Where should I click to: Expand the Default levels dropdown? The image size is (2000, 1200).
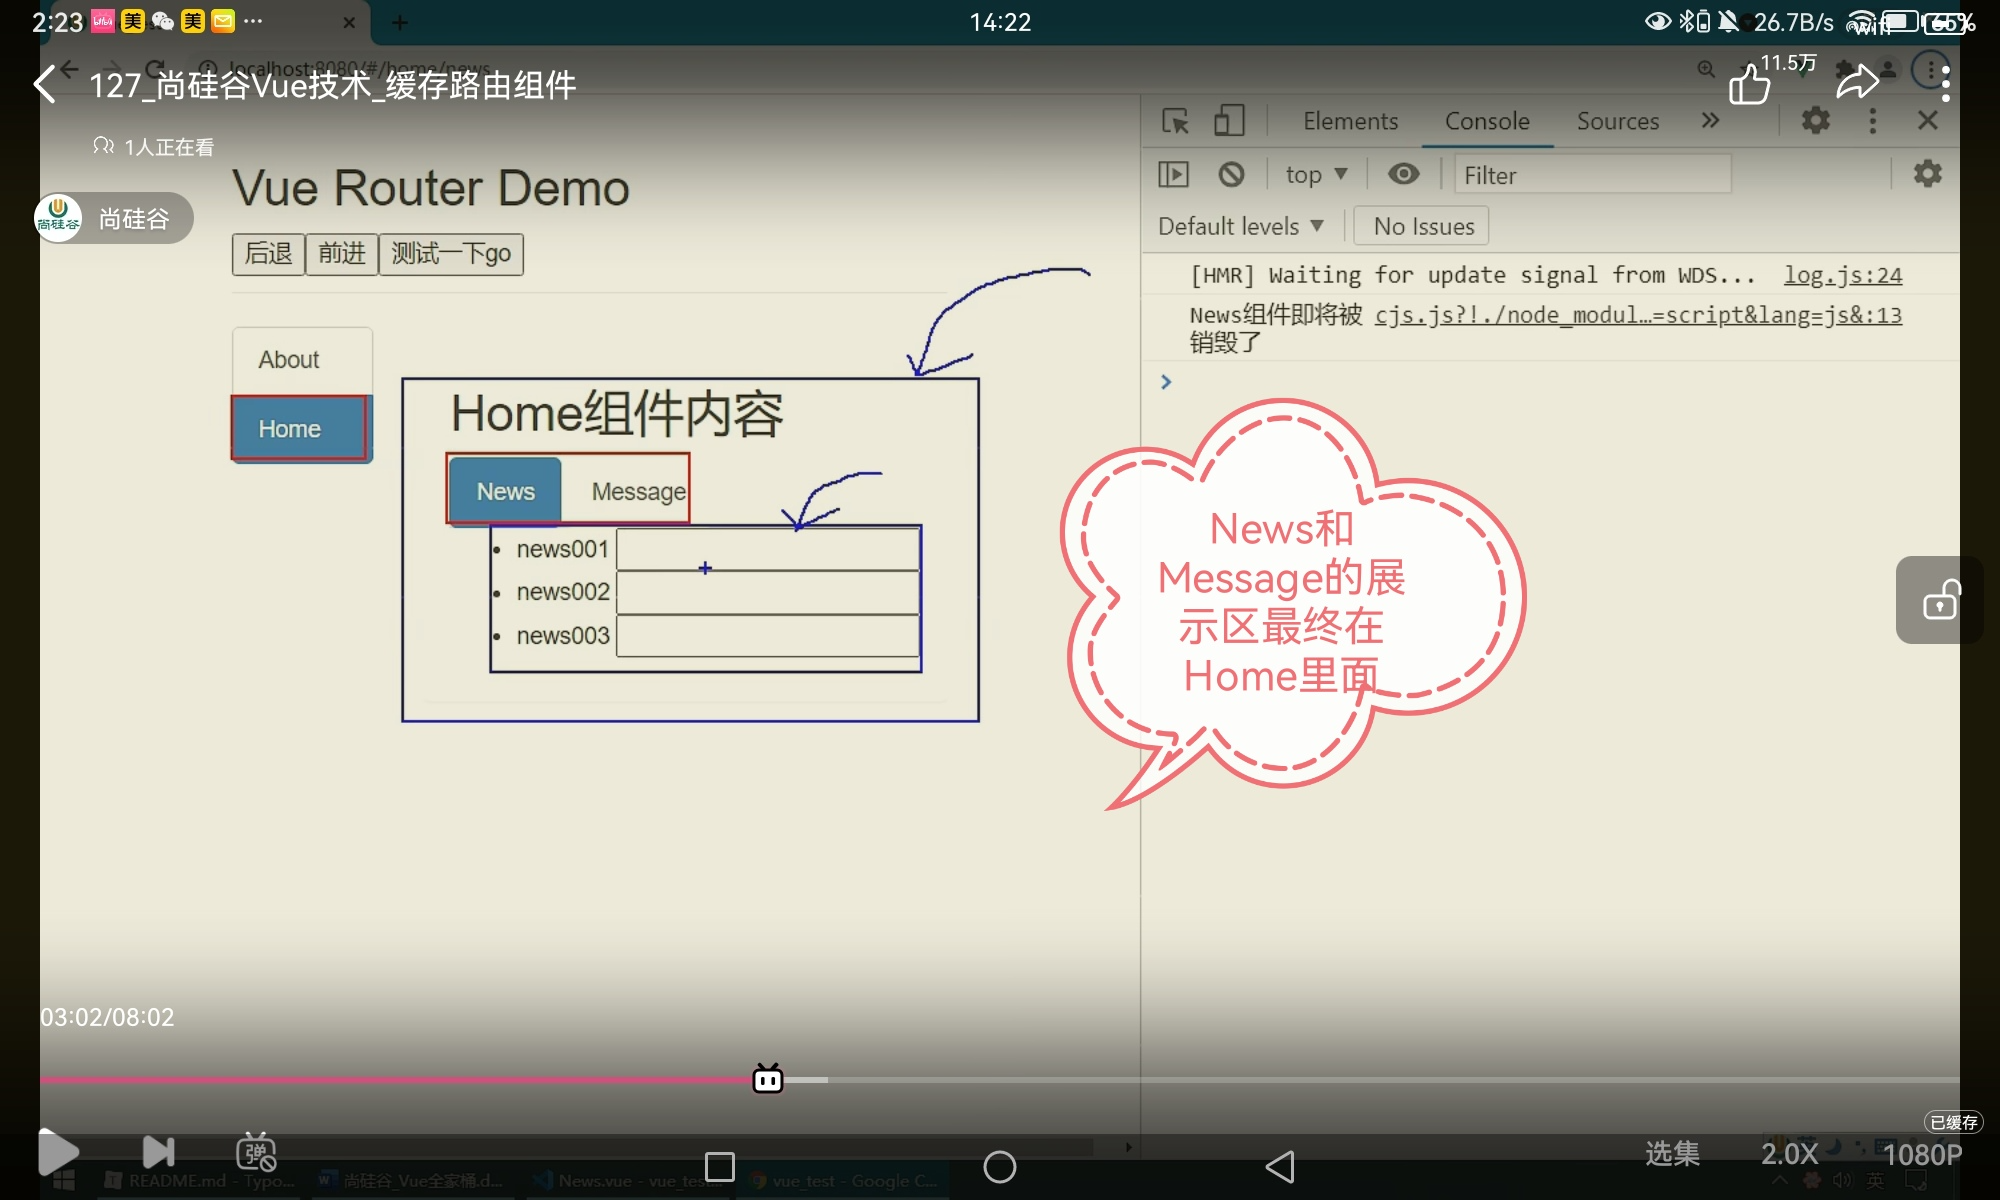point(1240,226)
